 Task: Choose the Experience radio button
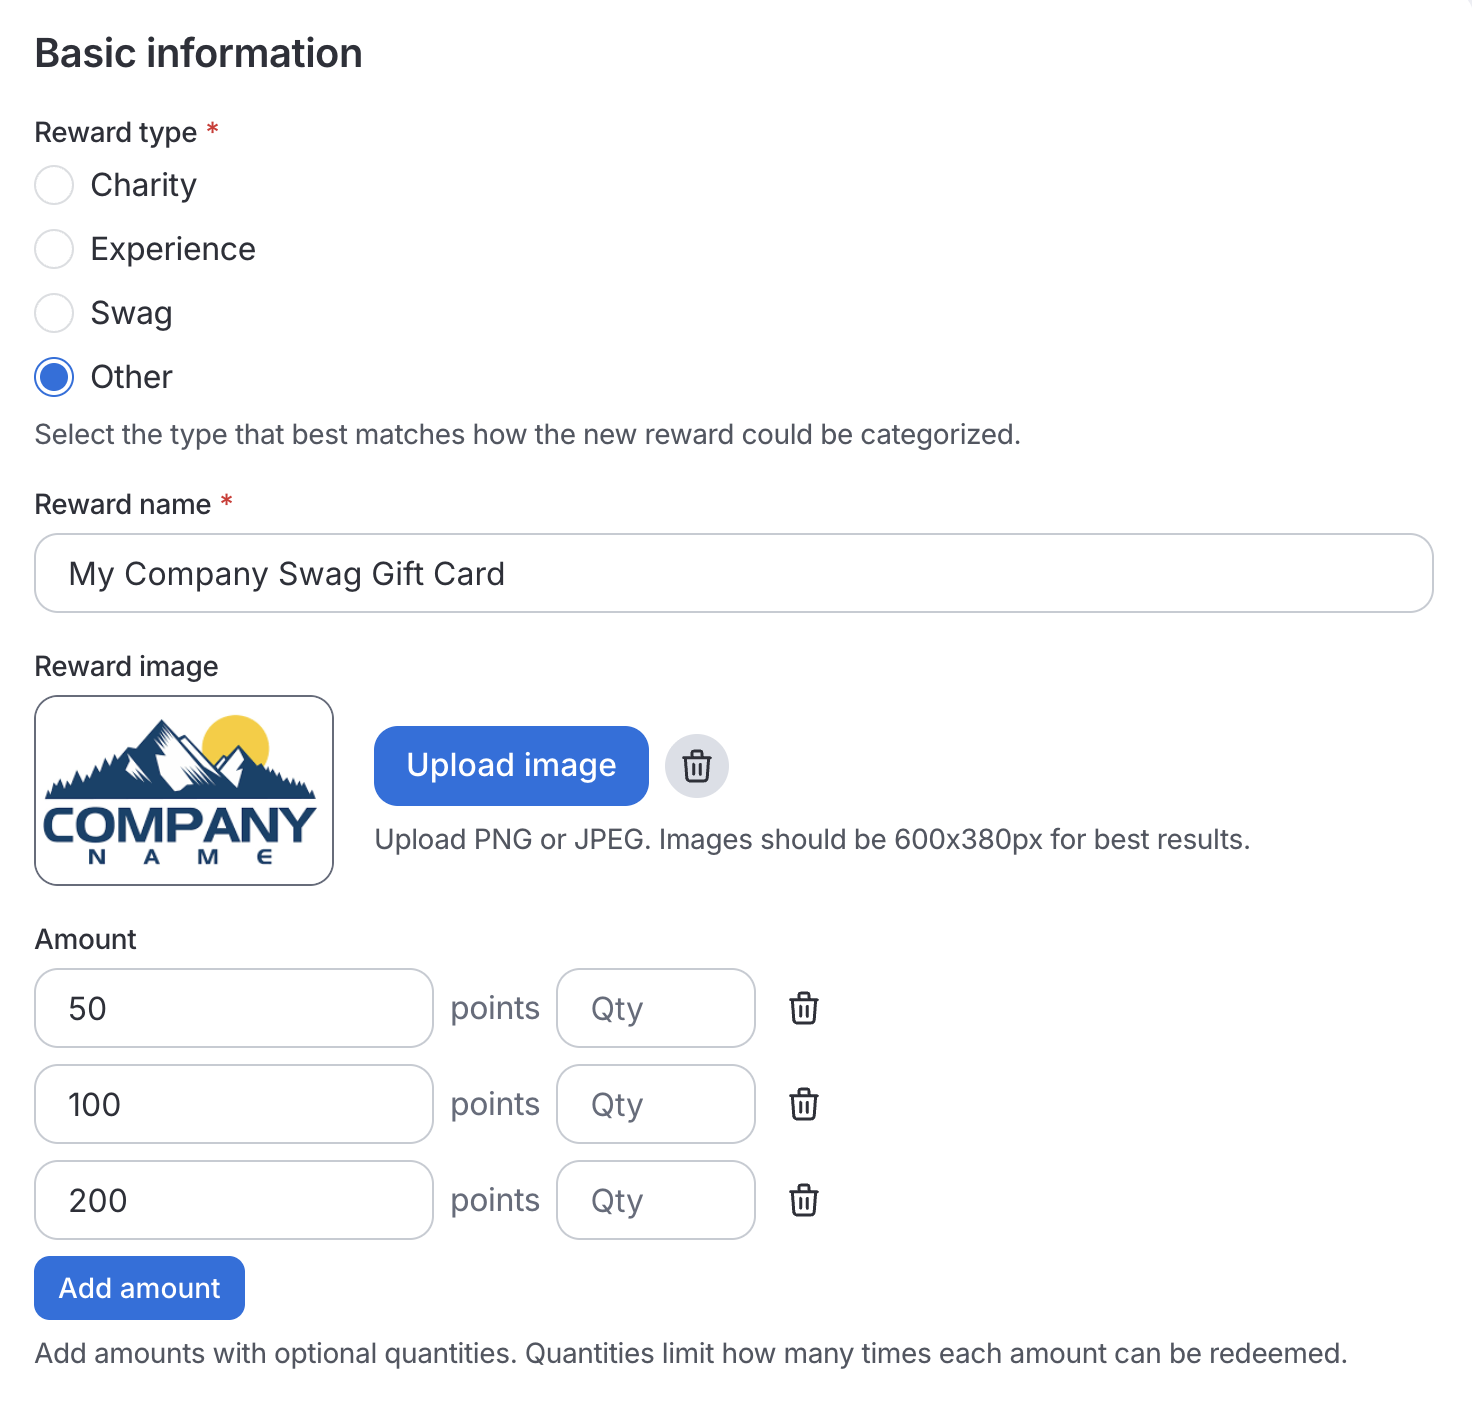coord(54,249)
